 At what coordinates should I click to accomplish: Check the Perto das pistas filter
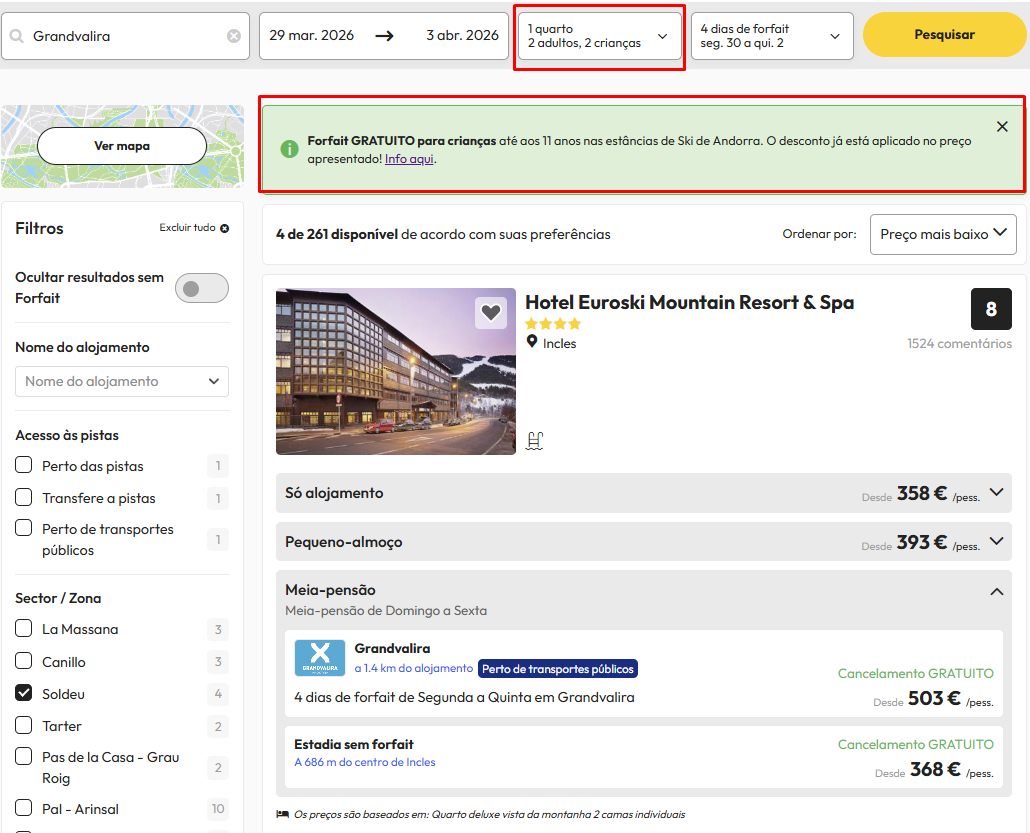pos(24,465)
